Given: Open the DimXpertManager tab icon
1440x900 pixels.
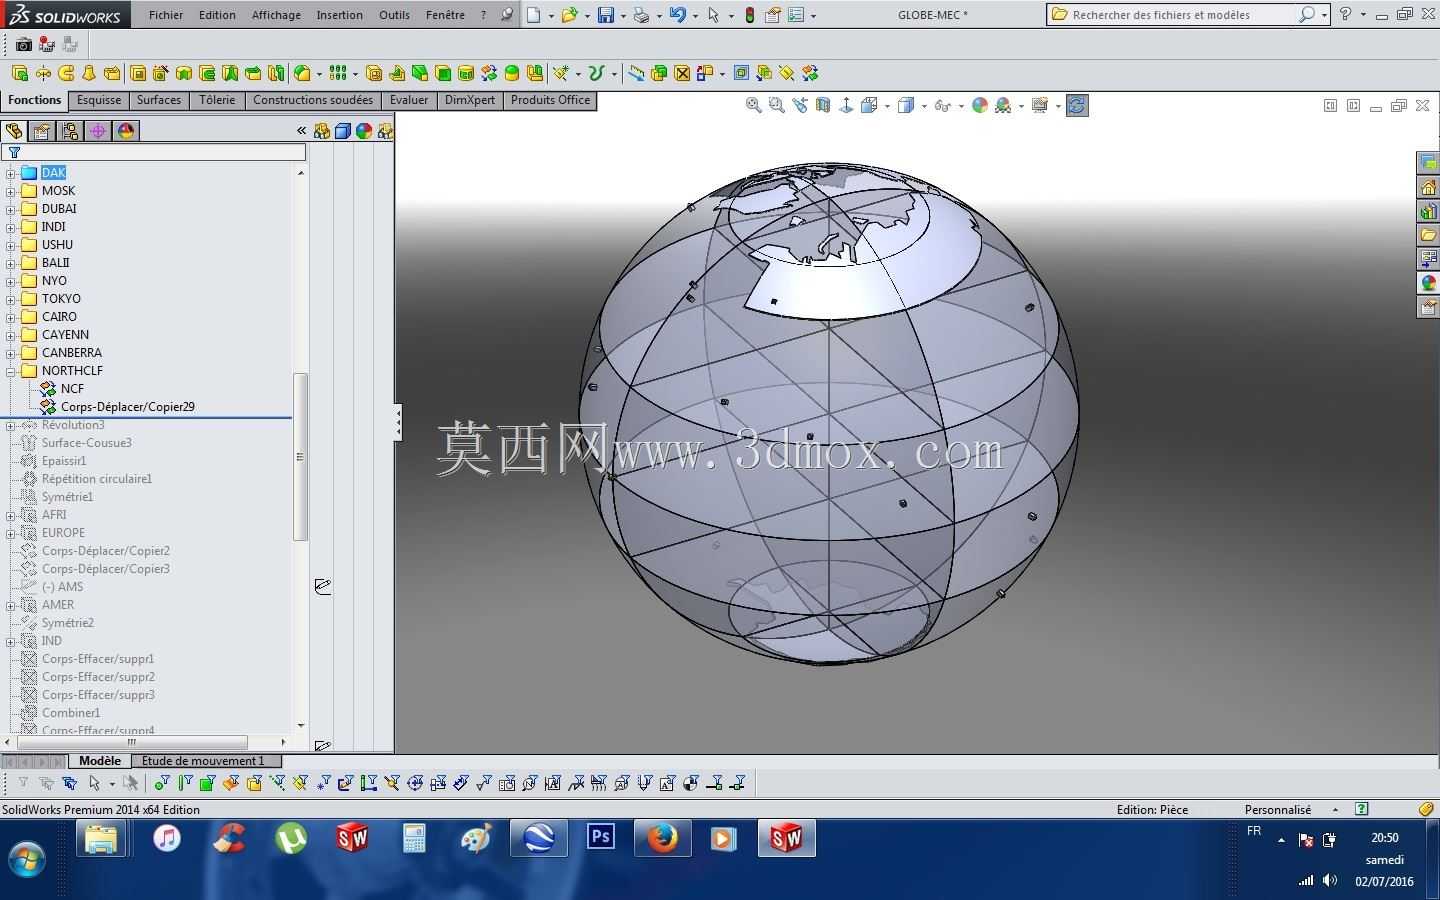Looking at the screenshot, I should tap(98, 131).
